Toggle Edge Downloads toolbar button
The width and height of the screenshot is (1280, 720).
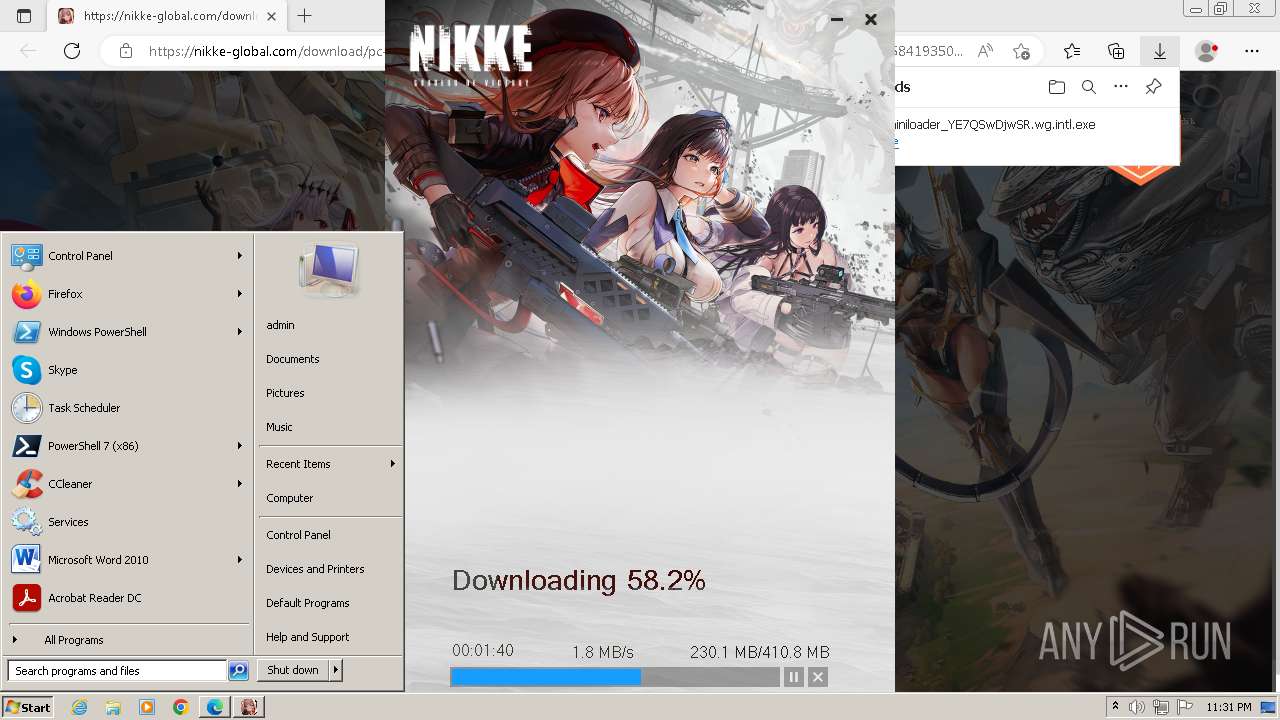tap(1160, 51)
